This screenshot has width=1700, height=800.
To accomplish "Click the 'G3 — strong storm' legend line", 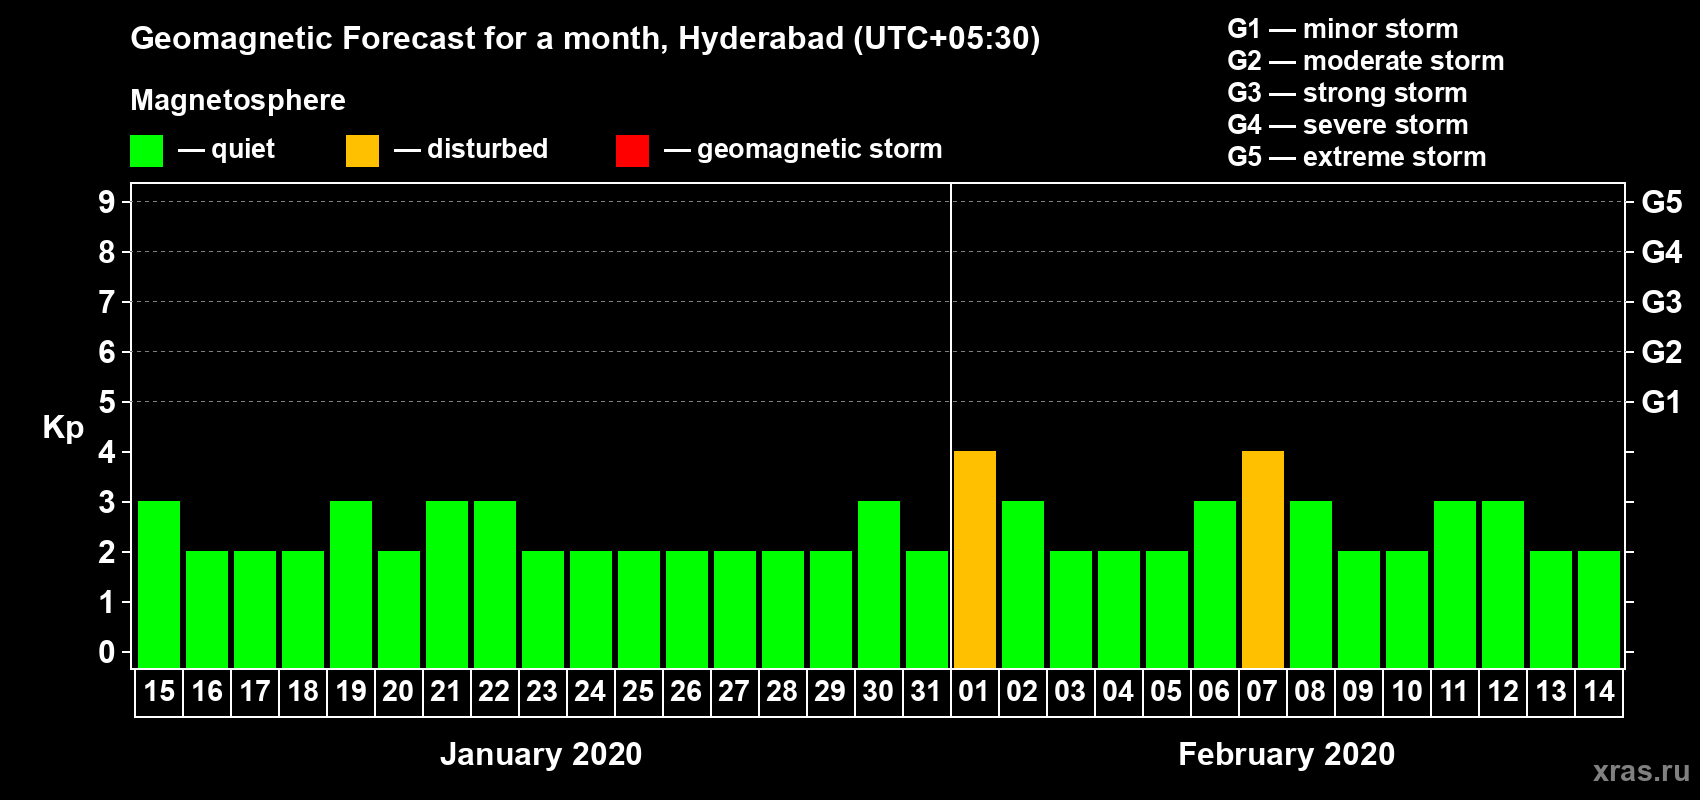I will [x=1347, y=93].
